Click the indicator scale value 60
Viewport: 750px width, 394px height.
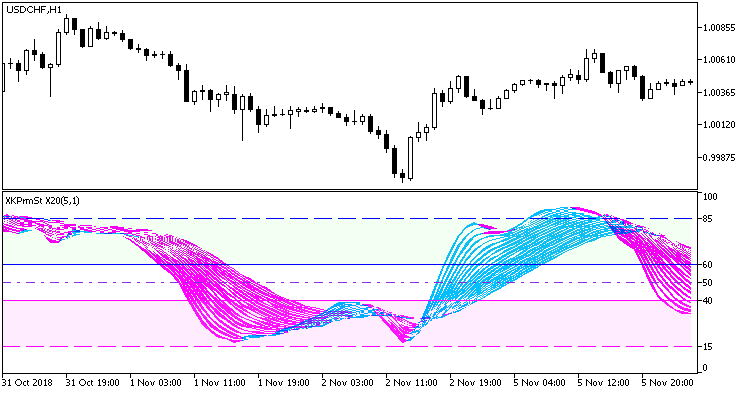(707, 264)
